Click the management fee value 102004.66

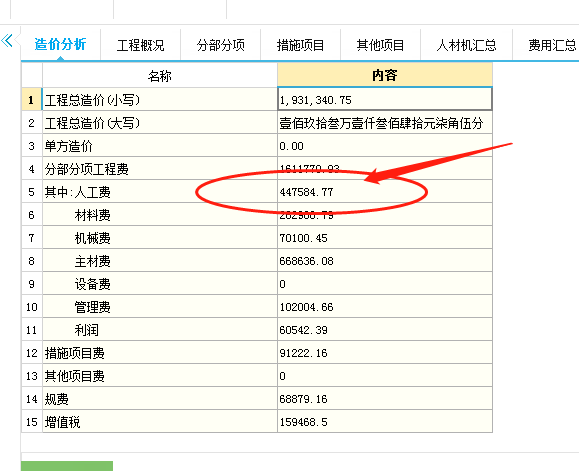(385, 307)
